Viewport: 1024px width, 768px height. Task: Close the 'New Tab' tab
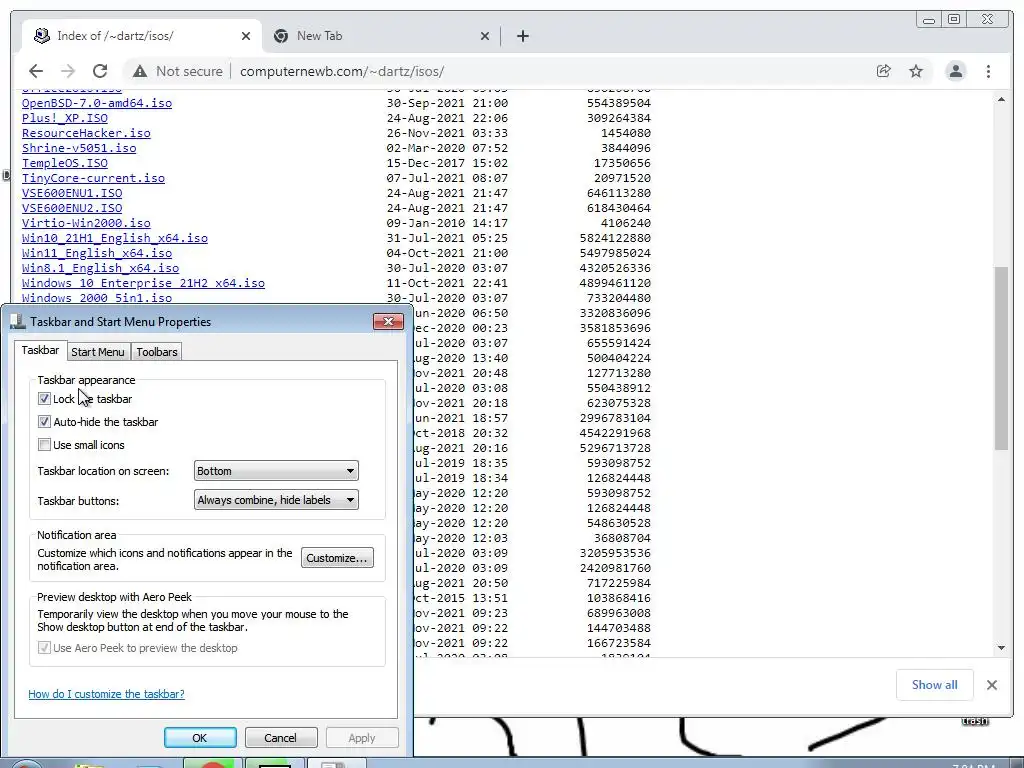485,36
